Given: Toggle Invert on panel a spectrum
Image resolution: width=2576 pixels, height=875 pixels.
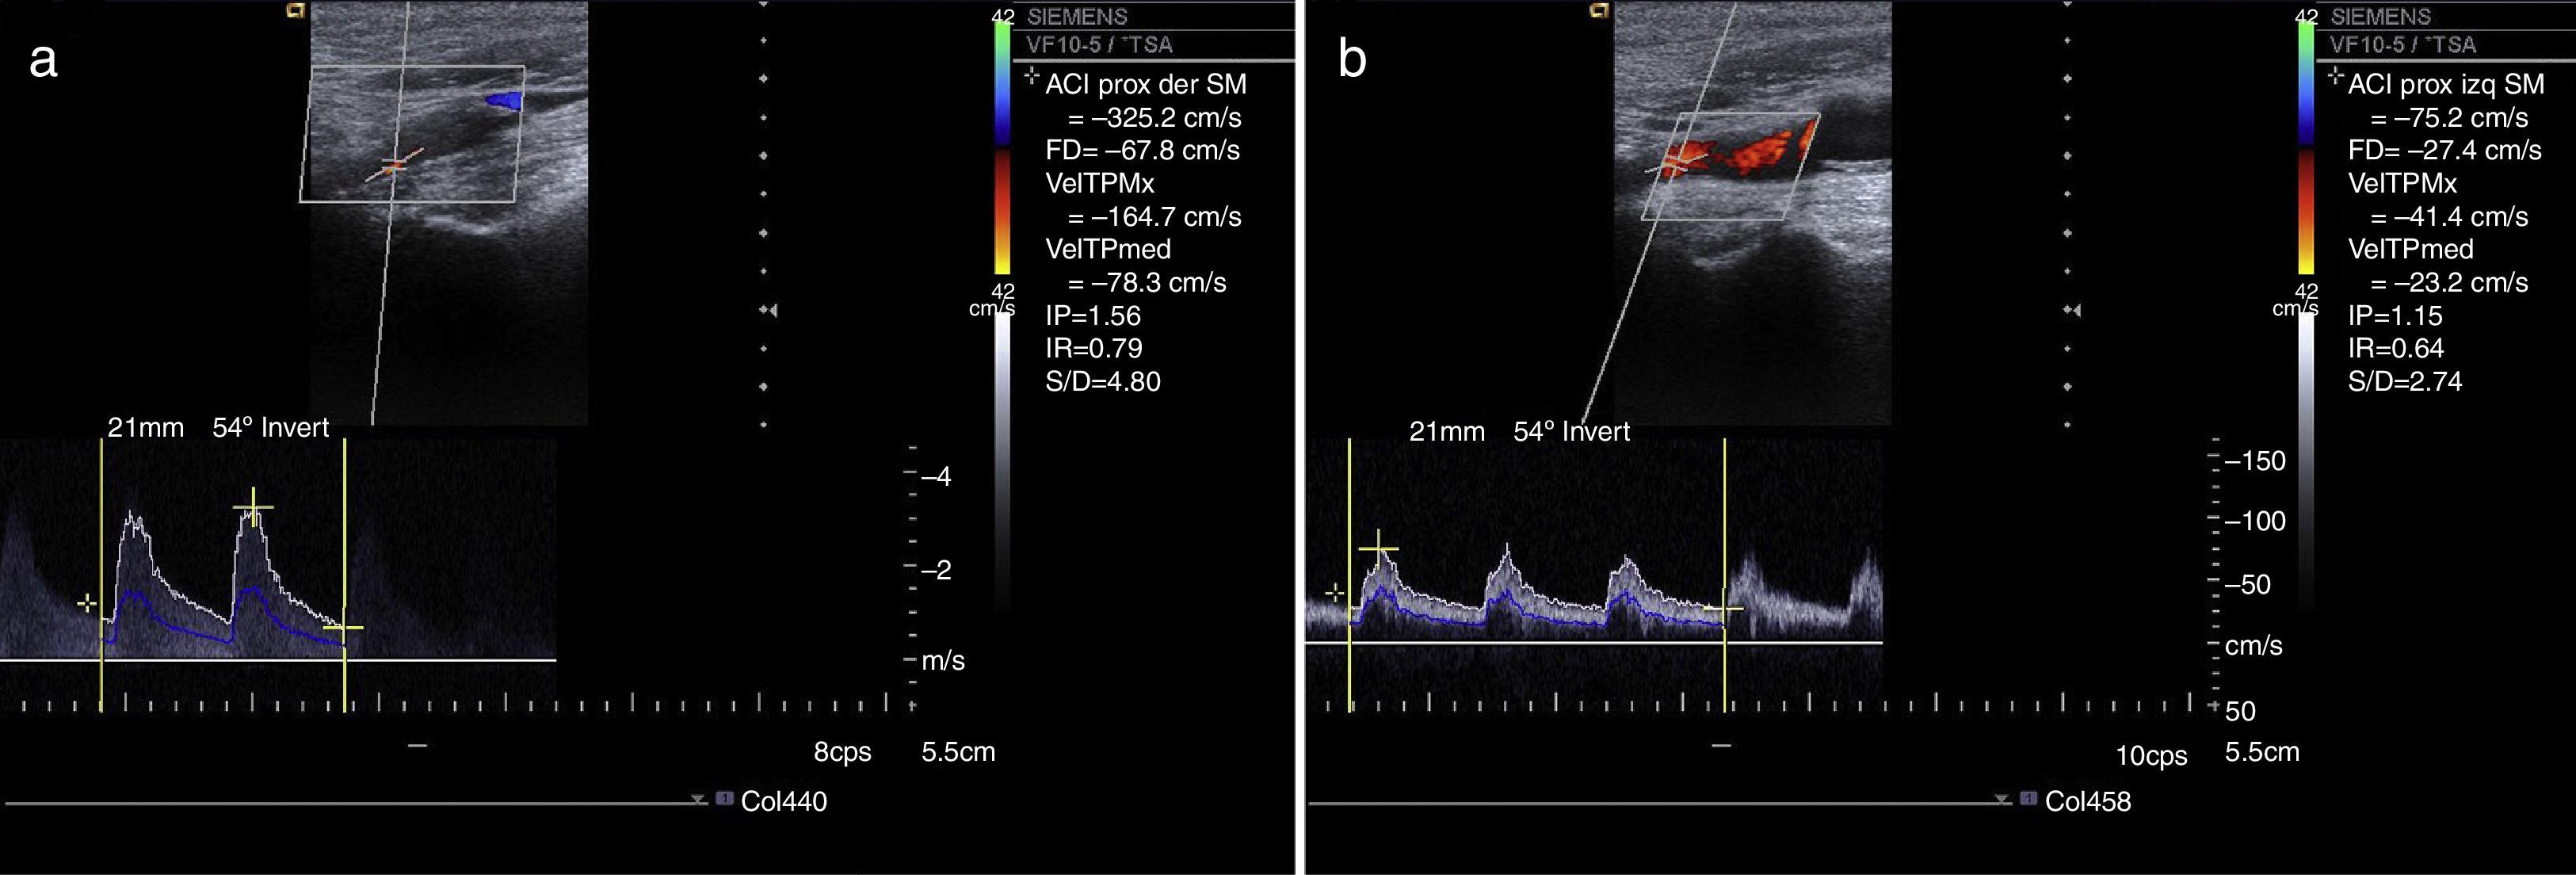Looking at the screenshot, I should (295, 428).
